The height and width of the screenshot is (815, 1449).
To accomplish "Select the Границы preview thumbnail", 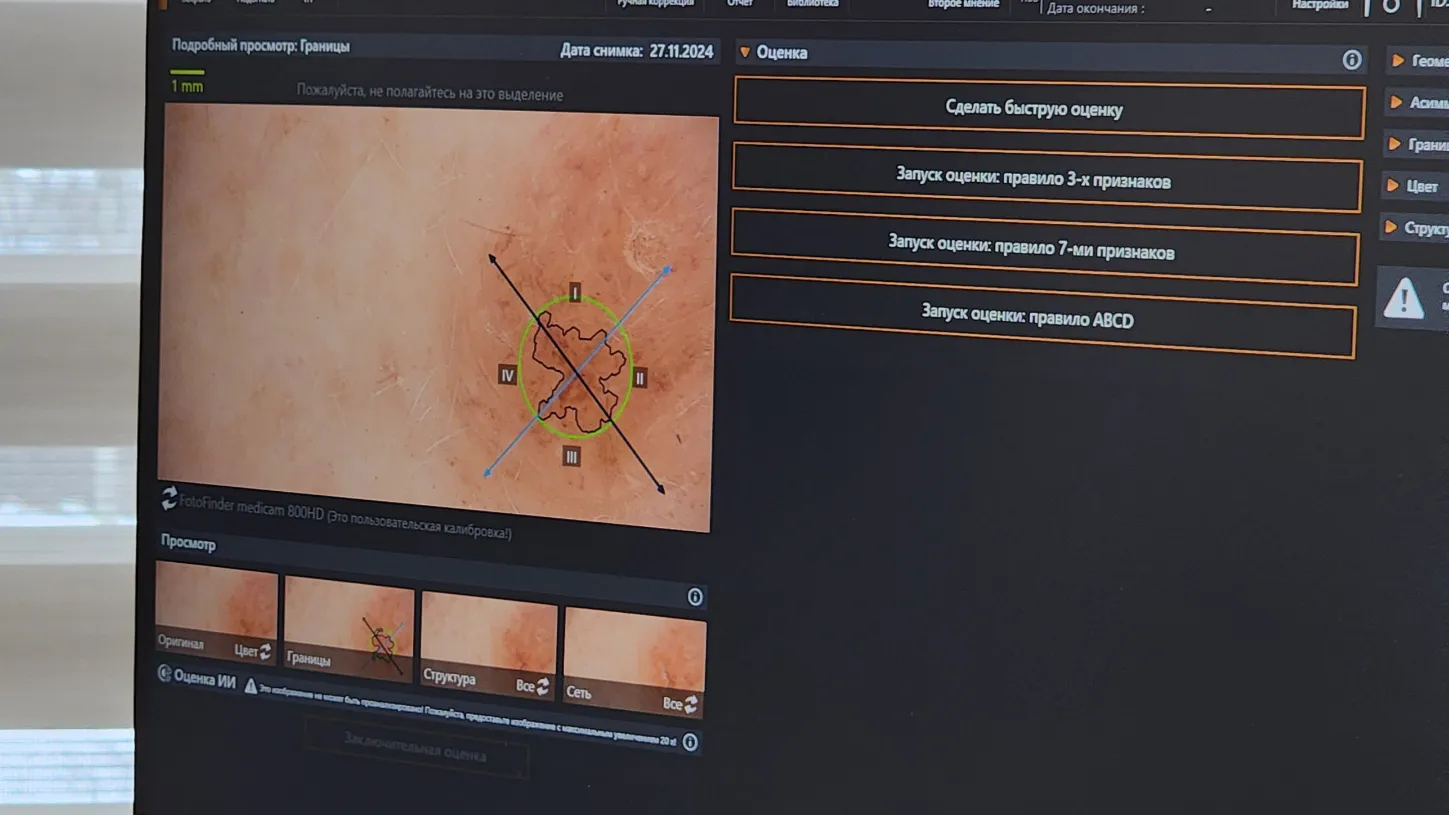I will click(348, 627).
